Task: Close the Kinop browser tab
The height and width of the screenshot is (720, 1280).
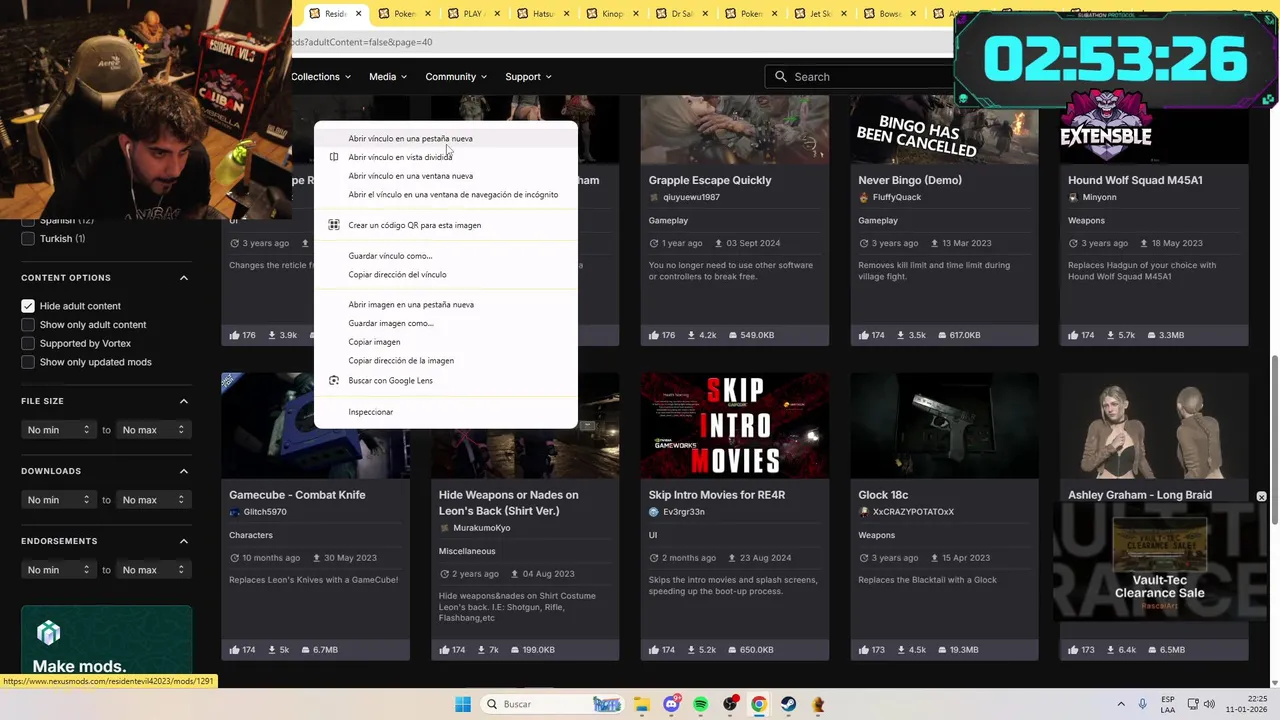Action: click(635, 14)
